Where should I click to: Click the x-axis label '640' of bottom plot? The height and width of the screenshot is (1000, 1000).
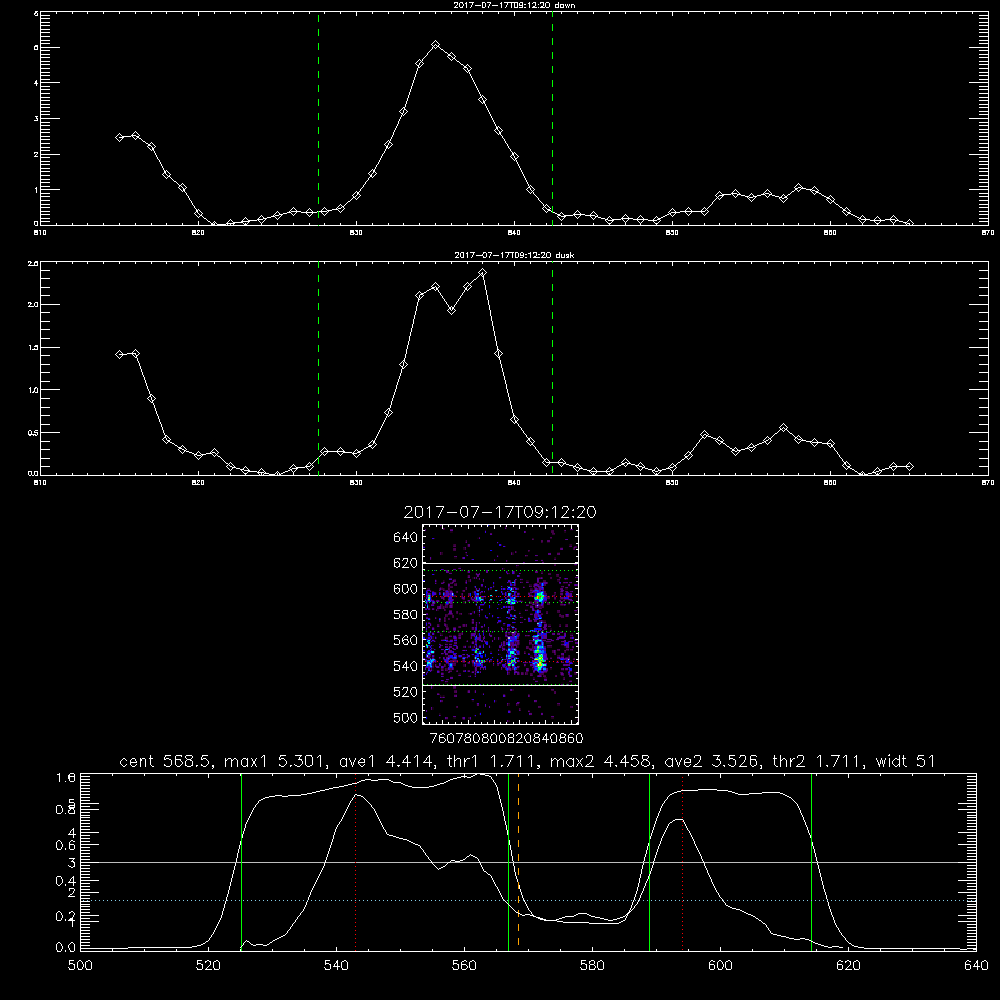point(976,966)
